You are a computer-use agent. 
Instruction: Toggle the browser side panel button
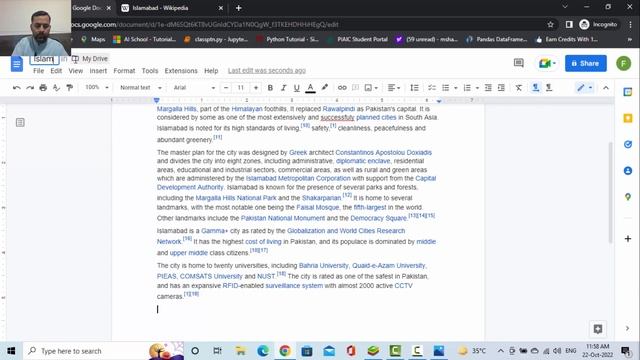(x=569, y=24)
